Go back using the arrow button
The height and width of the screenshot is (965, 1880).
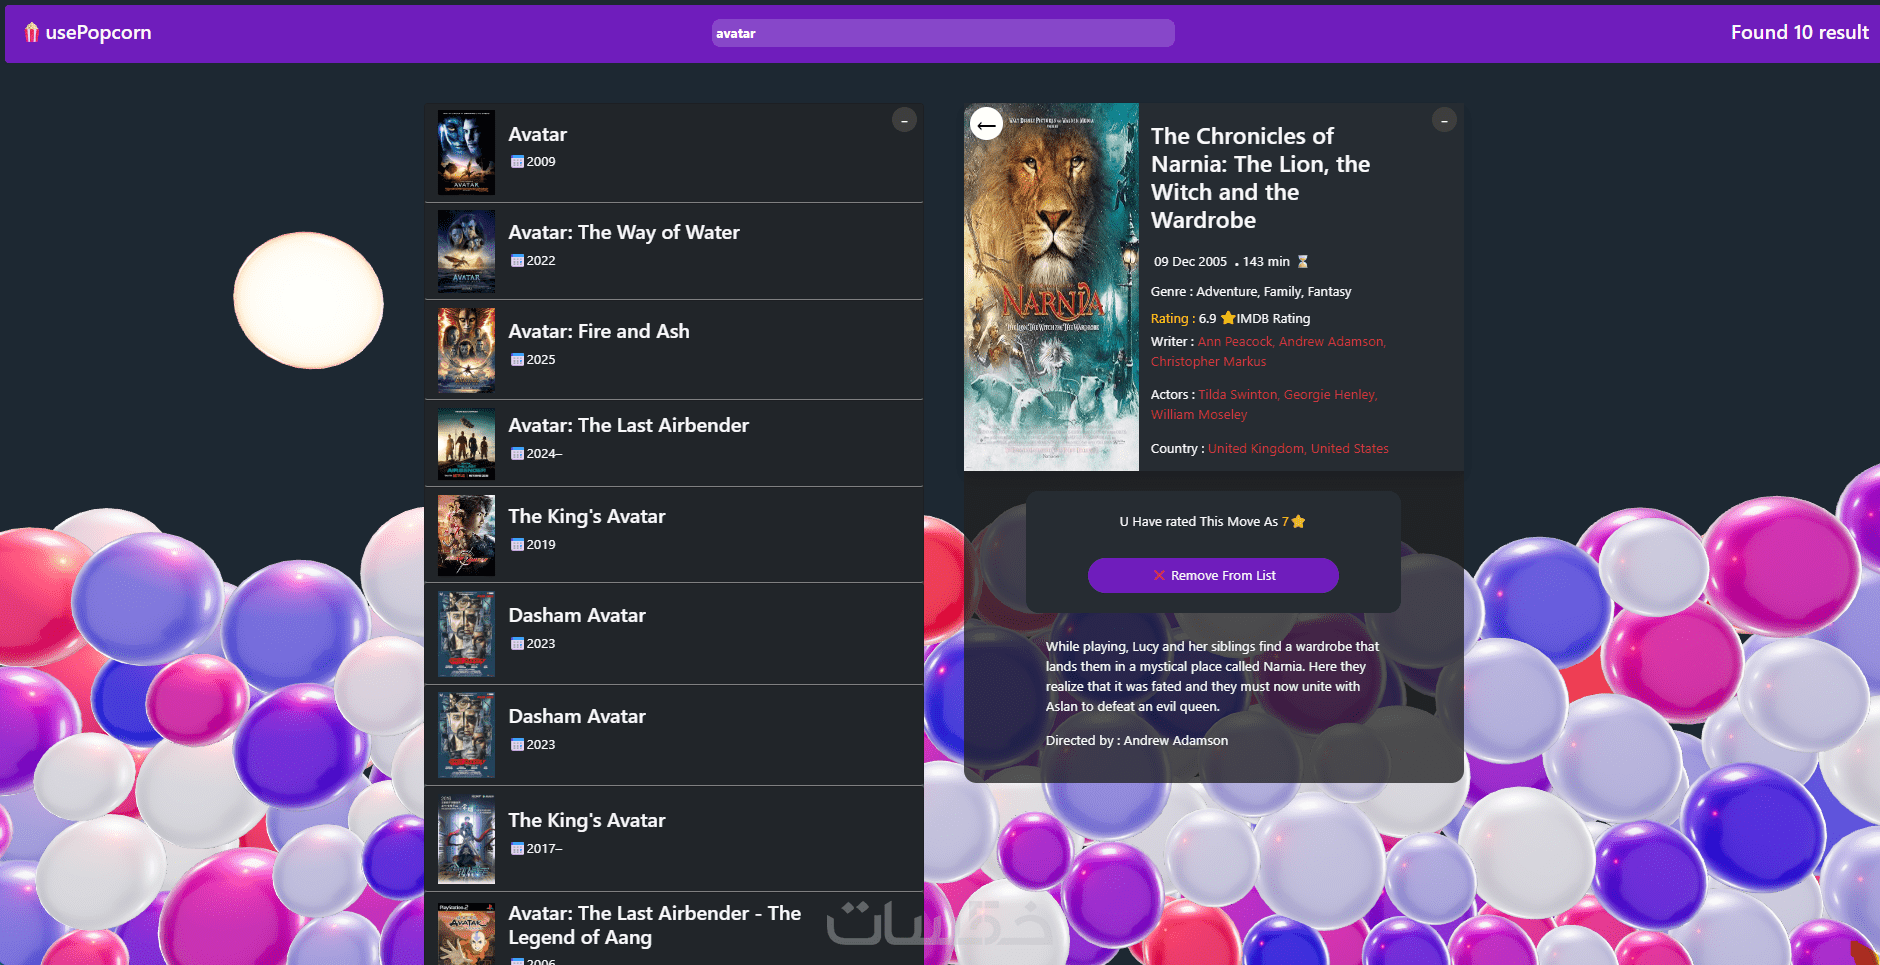coord(987,124)
